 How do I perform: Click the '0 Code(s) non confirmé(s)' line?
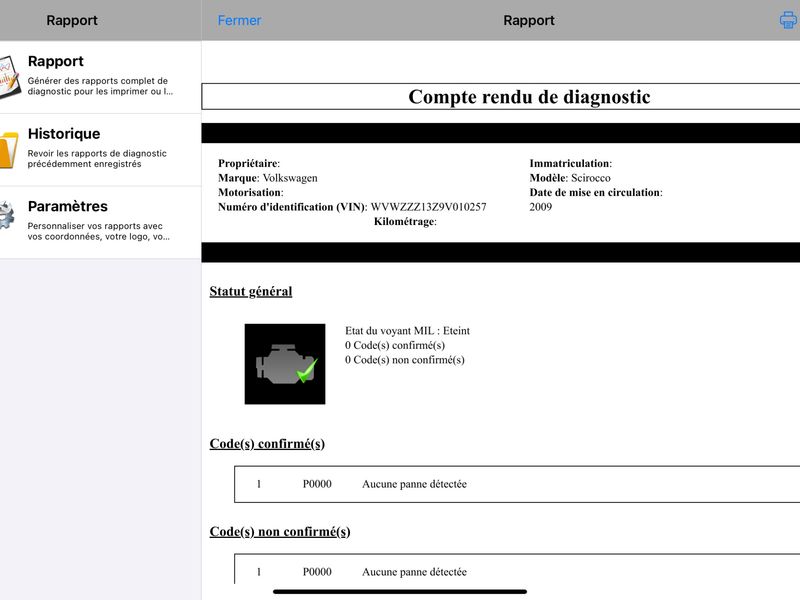coord(405,360)
